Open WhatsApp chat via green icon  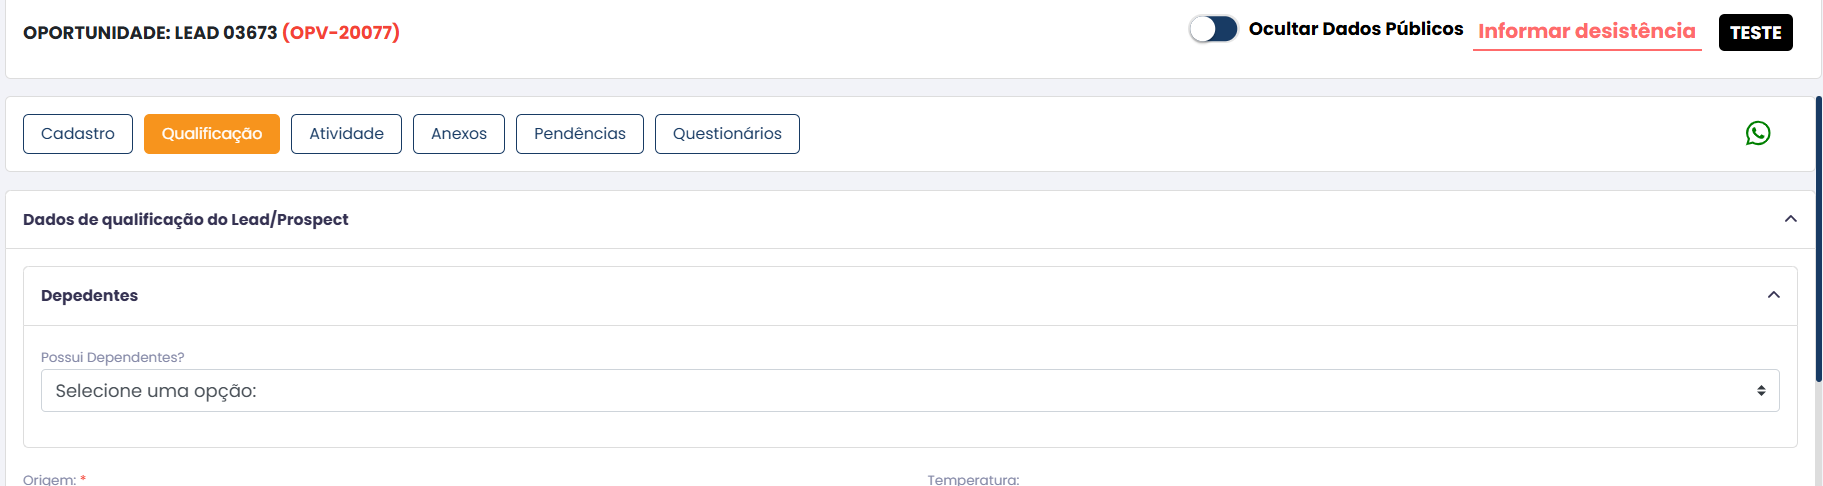1758,133
